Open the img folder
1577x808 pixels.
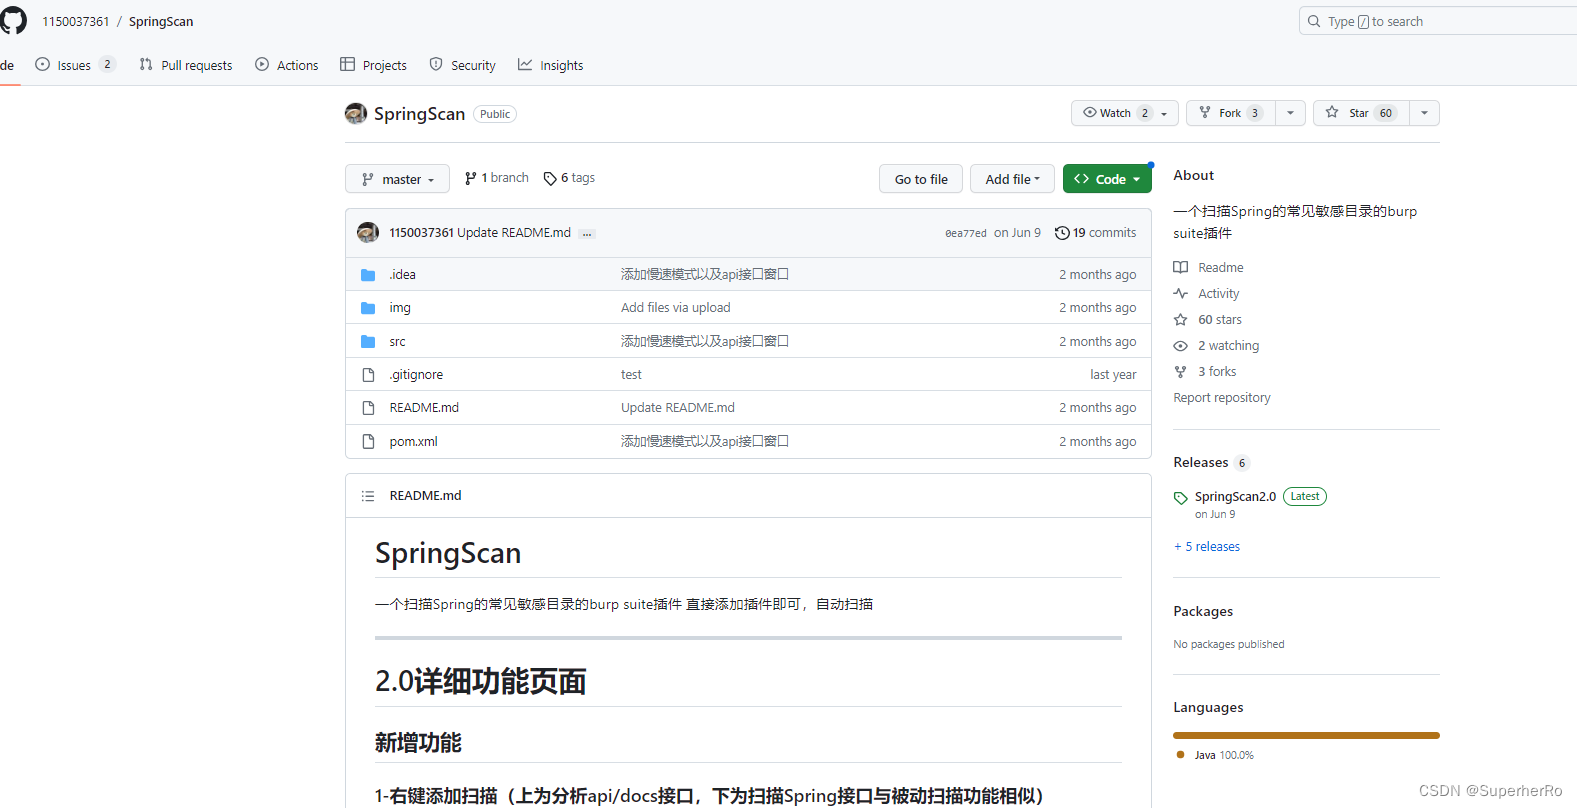pyautogui.click(x=400, y=308)
